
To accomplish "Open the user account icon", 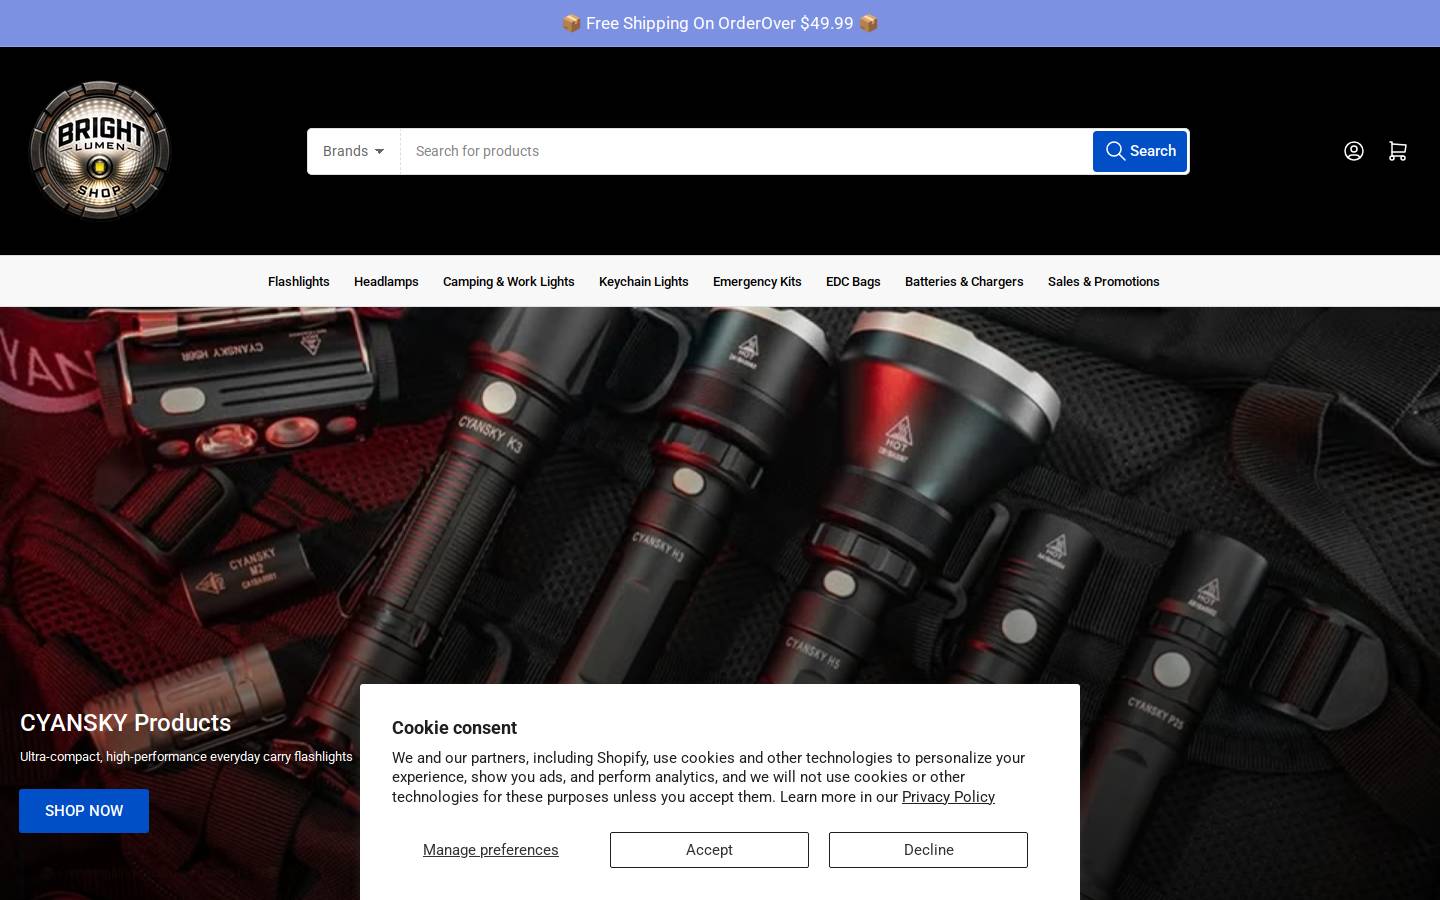I will 1353,151.
